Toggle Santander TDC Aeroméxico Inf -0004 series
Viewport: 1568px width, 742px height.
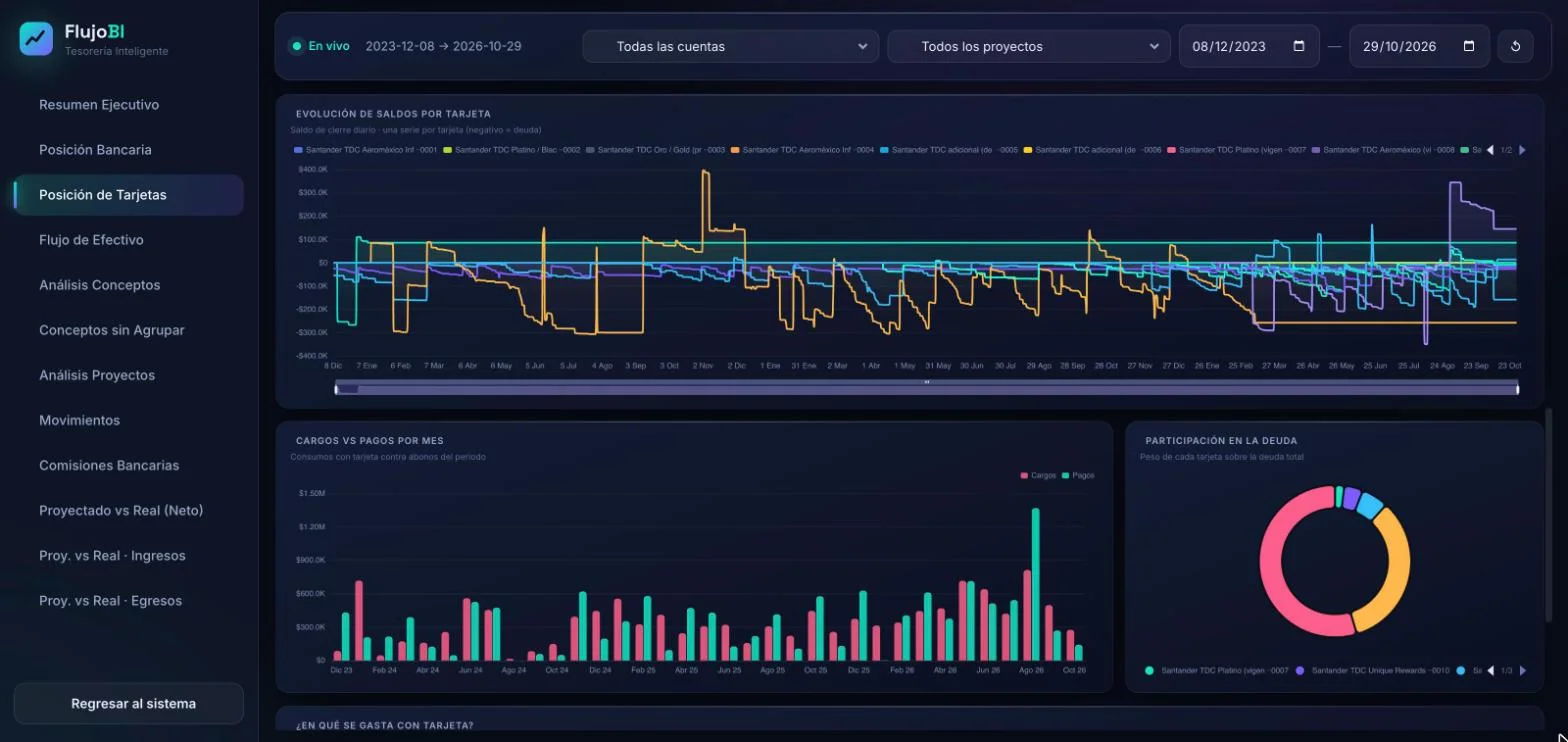(x=802, y=150)
